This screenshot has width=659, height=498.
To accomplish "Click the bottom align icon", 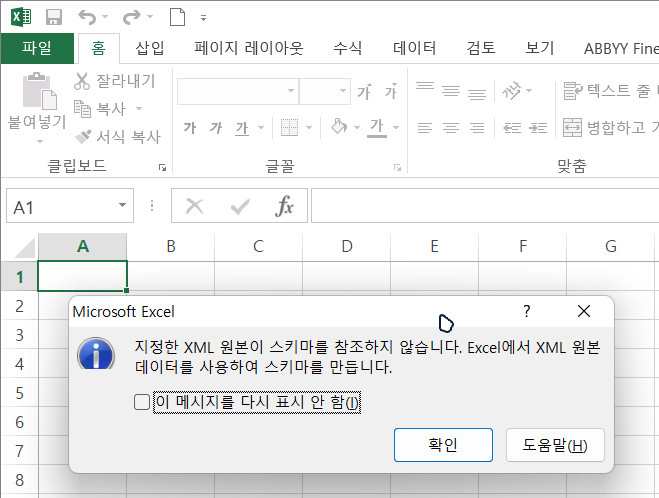I will coord(477,95).
